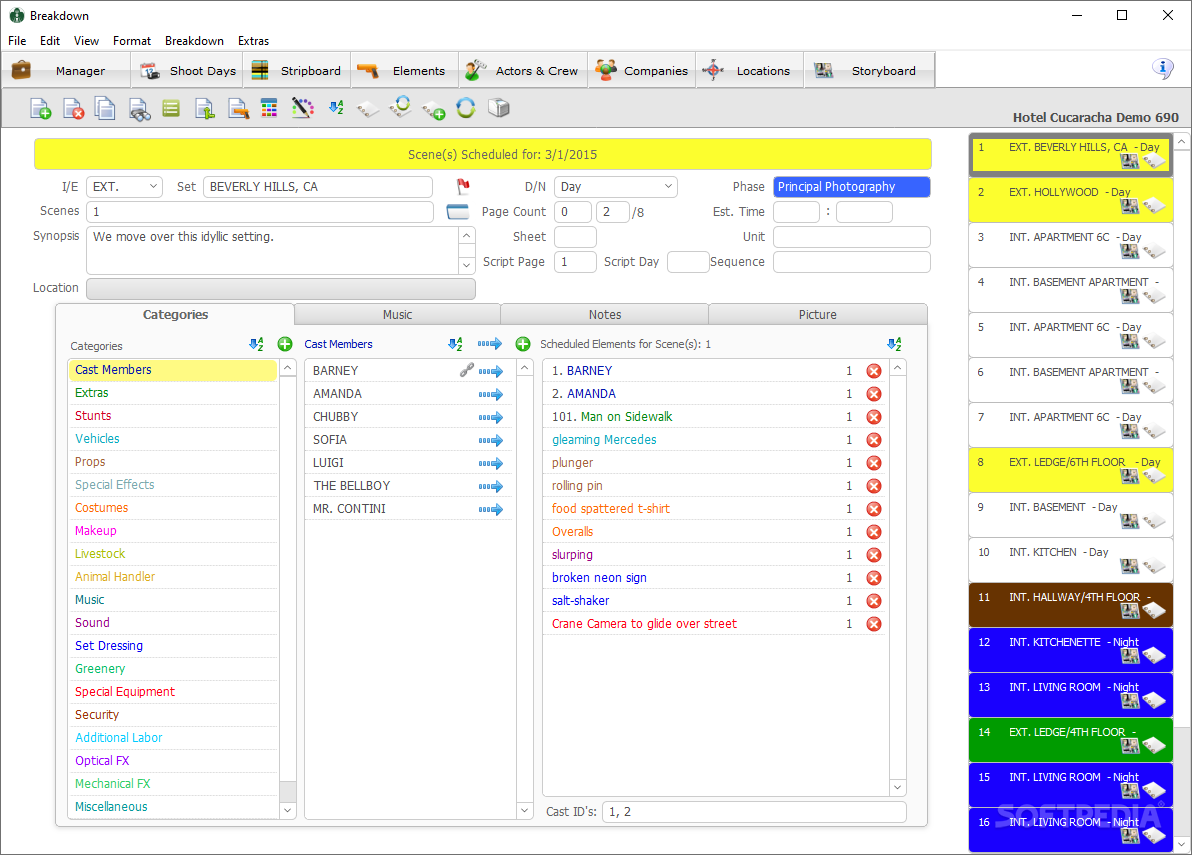Select green strip 14 EXT. LEDGE/4TH FLOOR
The height and width of the screenshot is (855, 1192).
[x=1070, y=740]
